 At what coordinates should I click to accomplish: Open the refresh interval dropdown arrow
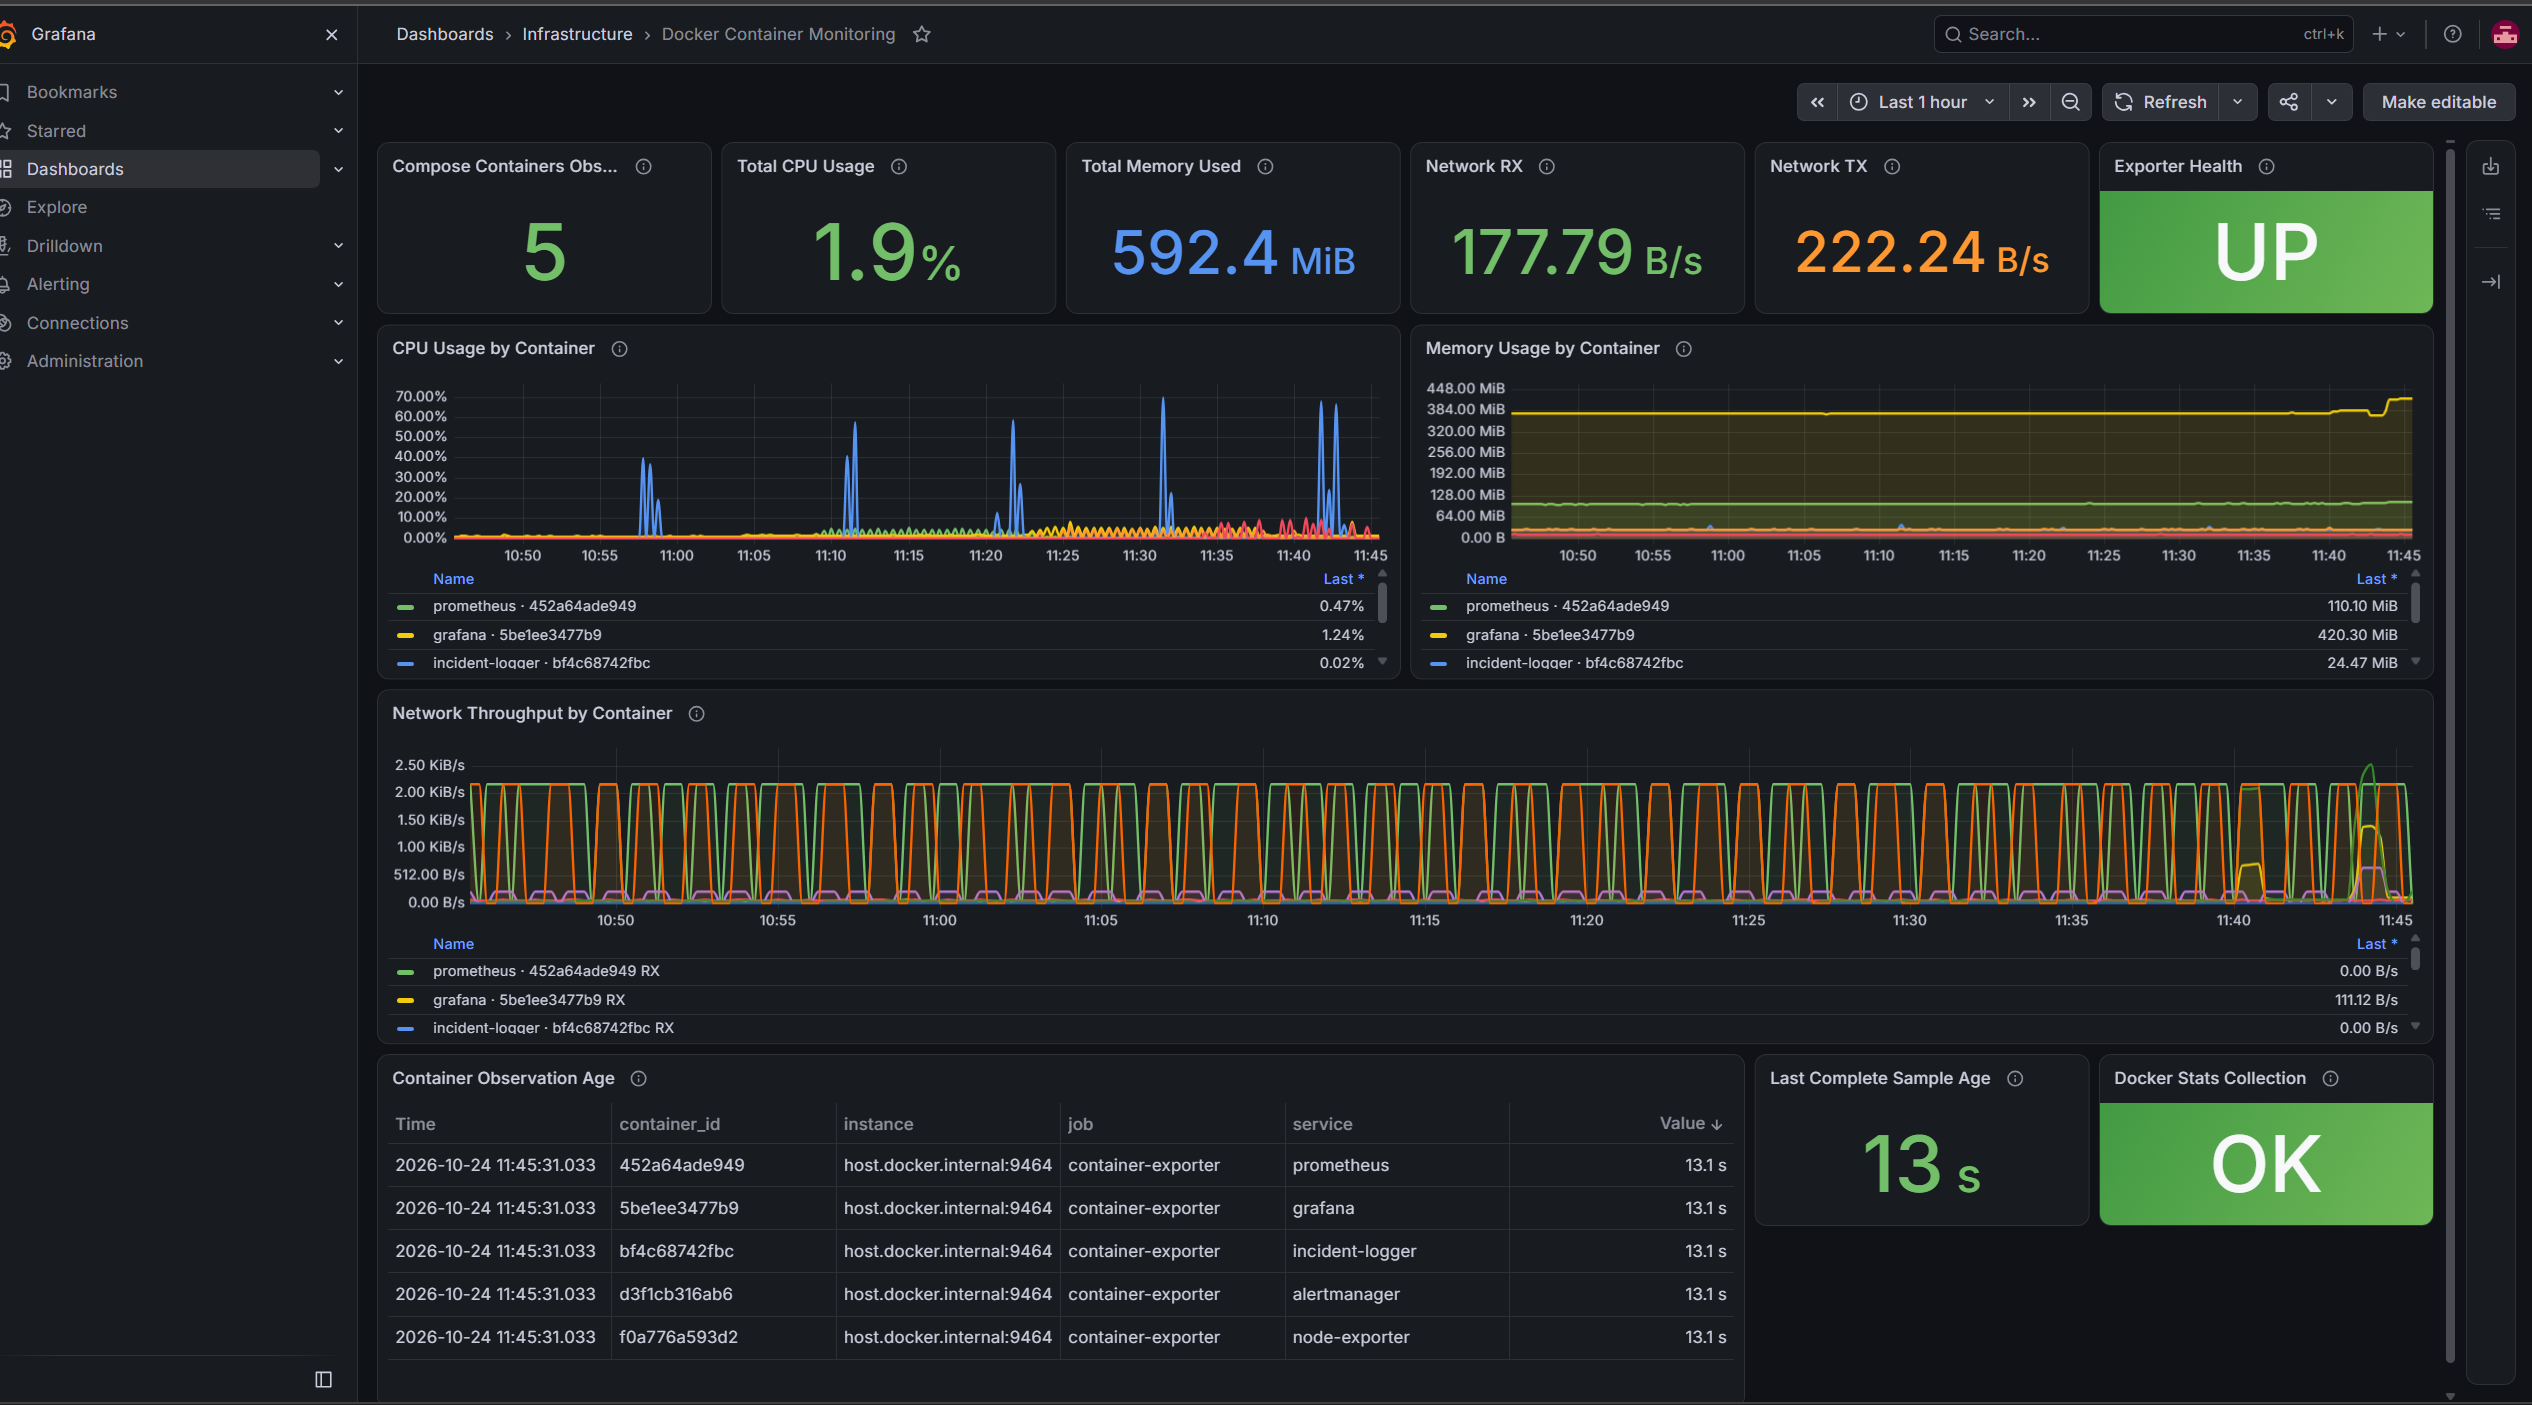(2237, 102)
